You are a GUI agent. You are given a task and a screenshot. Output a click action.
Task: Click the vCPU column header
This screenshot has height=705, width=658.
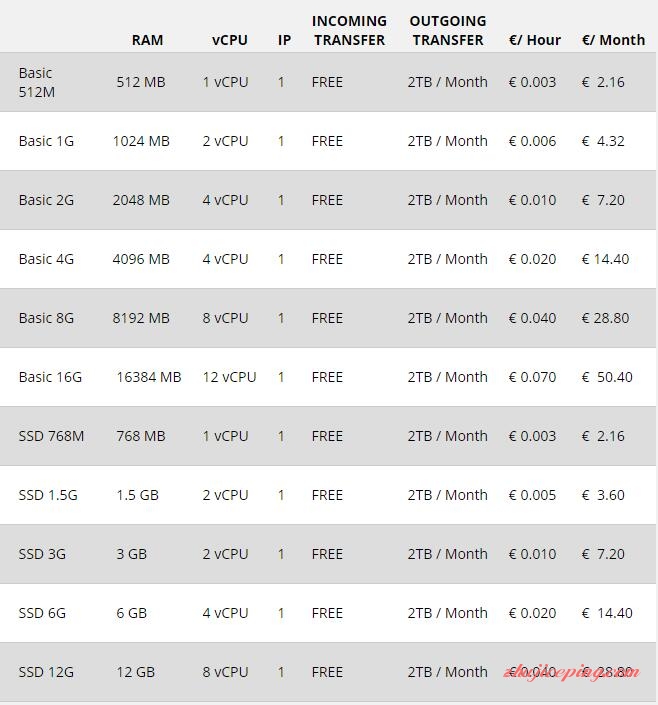(229, 40)
